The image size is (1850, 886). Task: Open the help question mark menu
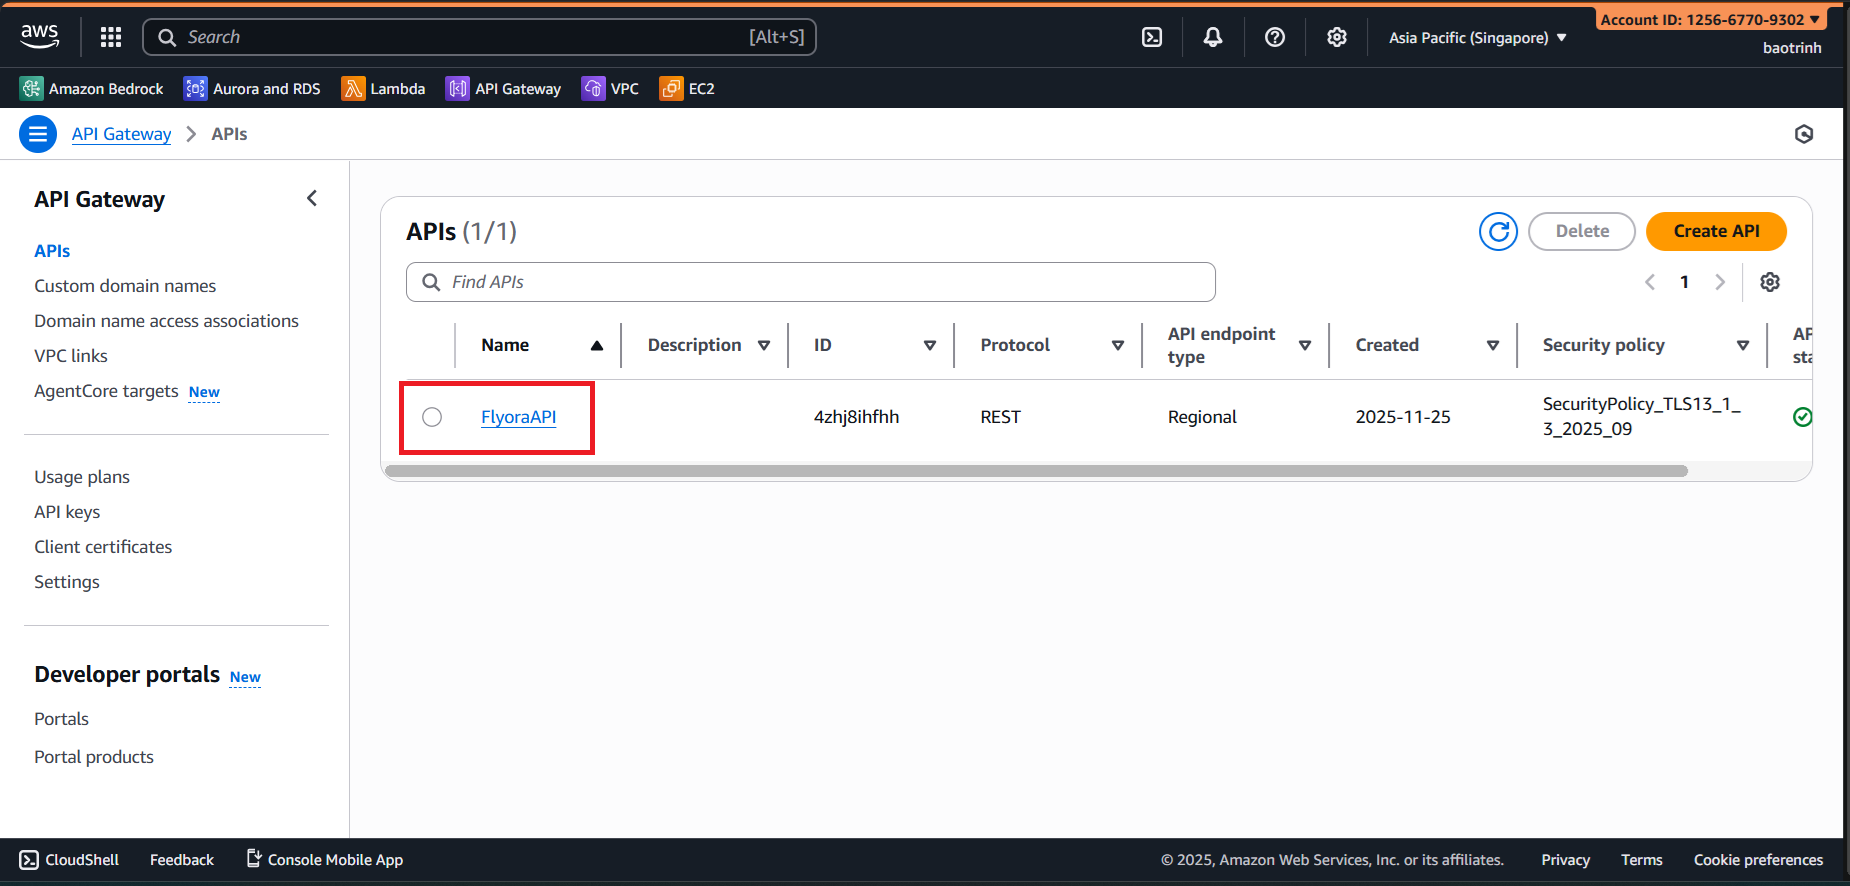1275,37
